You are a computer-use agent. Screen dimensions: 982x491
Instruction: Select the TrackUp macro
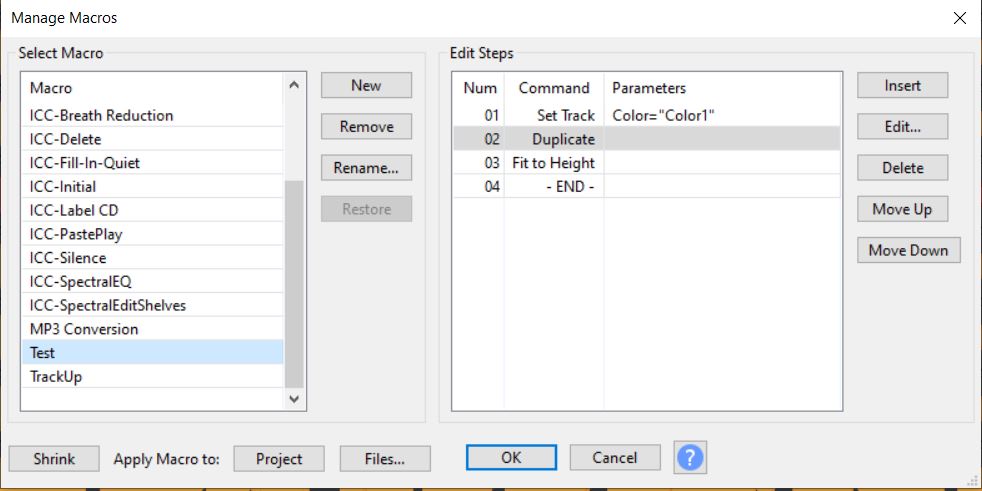coord(56,376)
